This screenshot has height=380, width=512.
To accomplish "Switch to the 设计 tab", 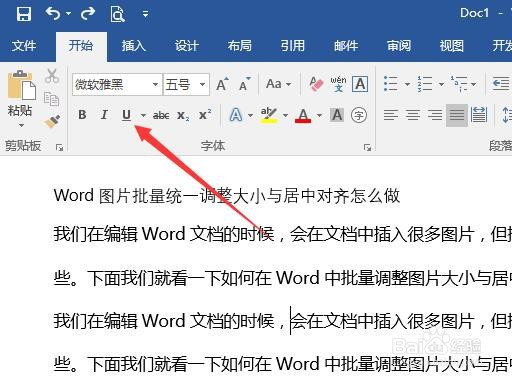I will tap(187, 46).
